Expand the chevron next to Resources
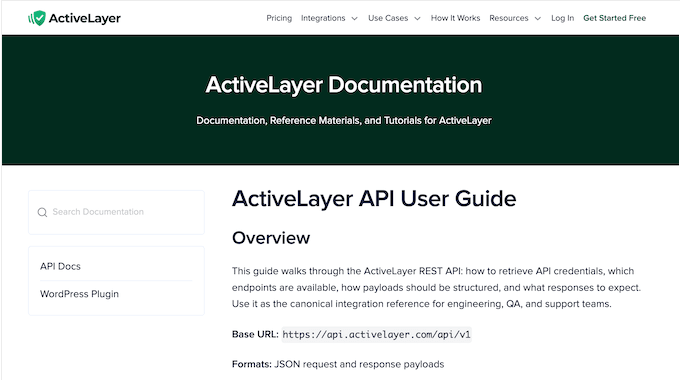The height and width of the screenshot is (380, 680). [x=538, y=19]
